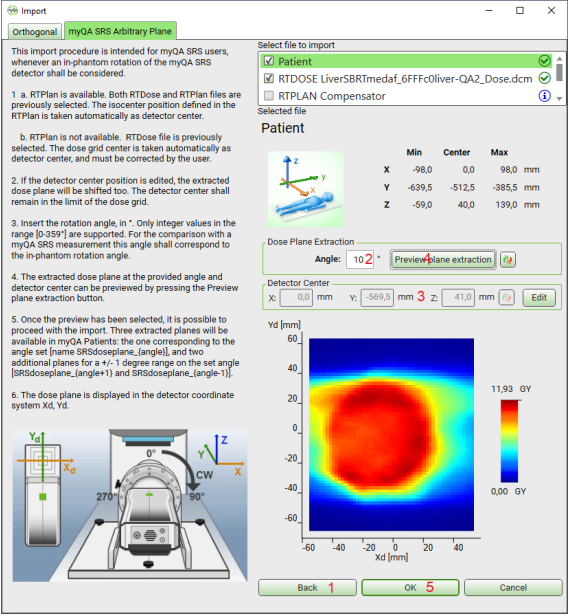Cancel the import dialog
Viewport: 570px width, 616px height.
[513, 588]
